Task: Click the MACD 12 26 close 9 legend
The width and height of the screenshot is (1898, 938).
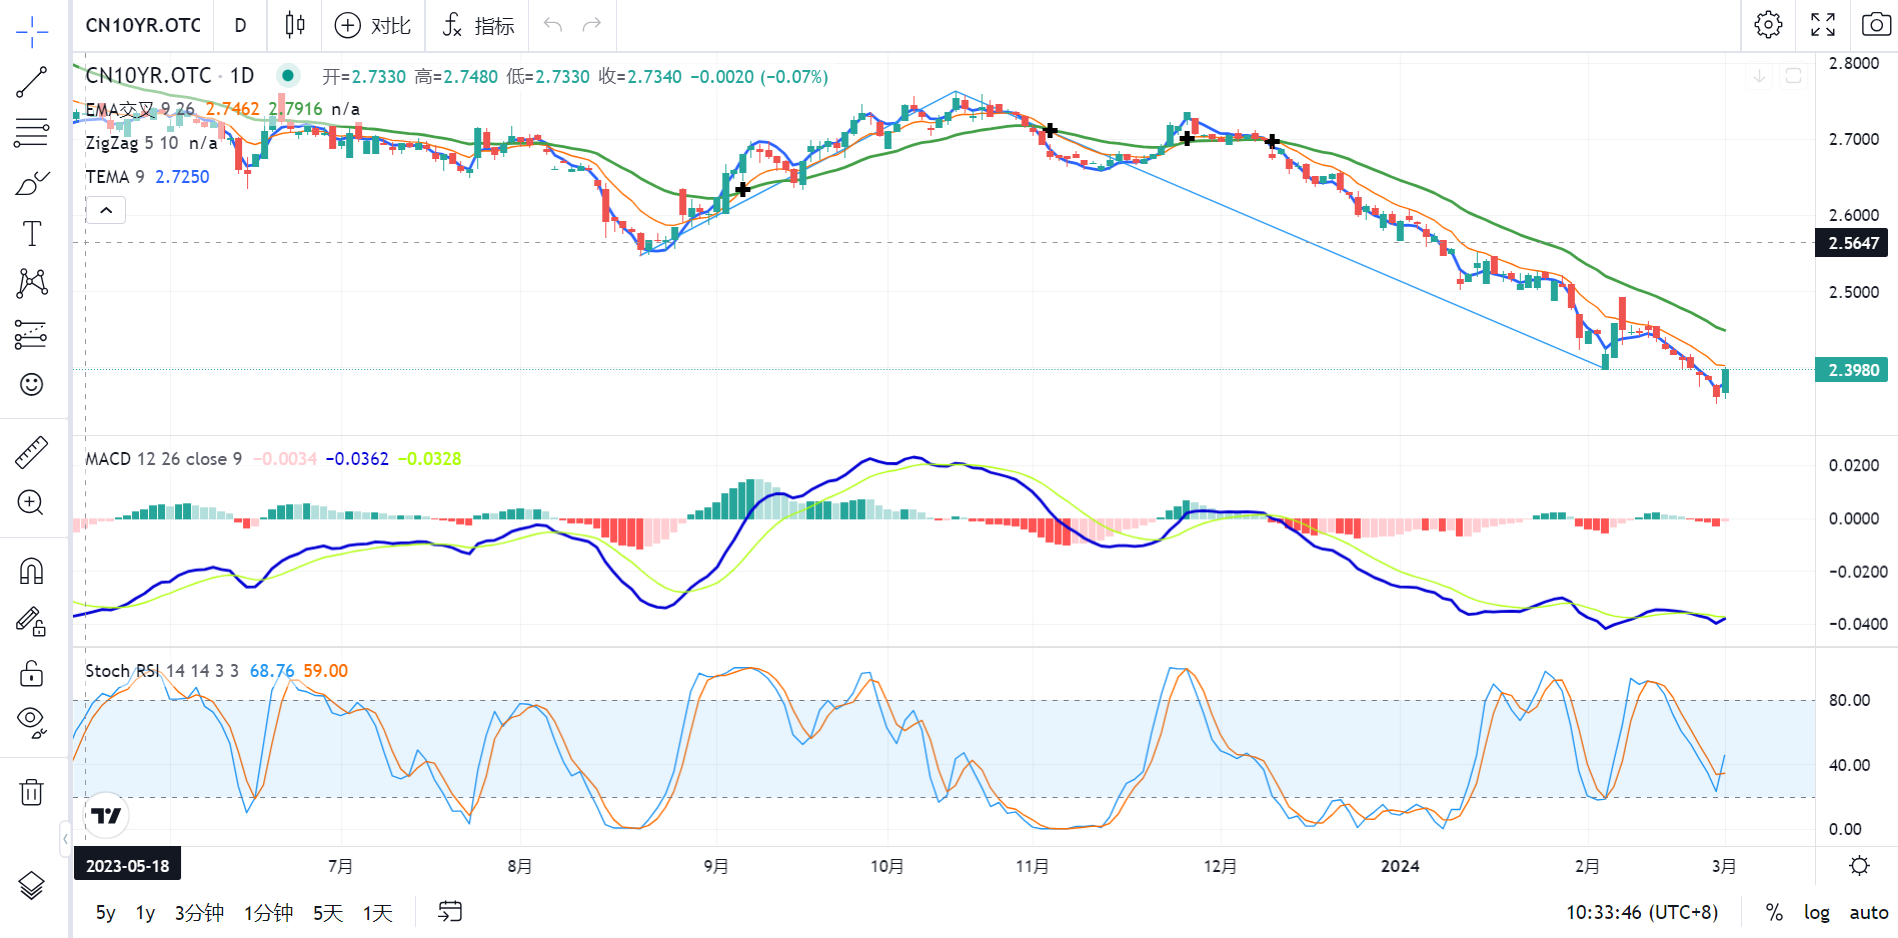Action: coord(164,459)
